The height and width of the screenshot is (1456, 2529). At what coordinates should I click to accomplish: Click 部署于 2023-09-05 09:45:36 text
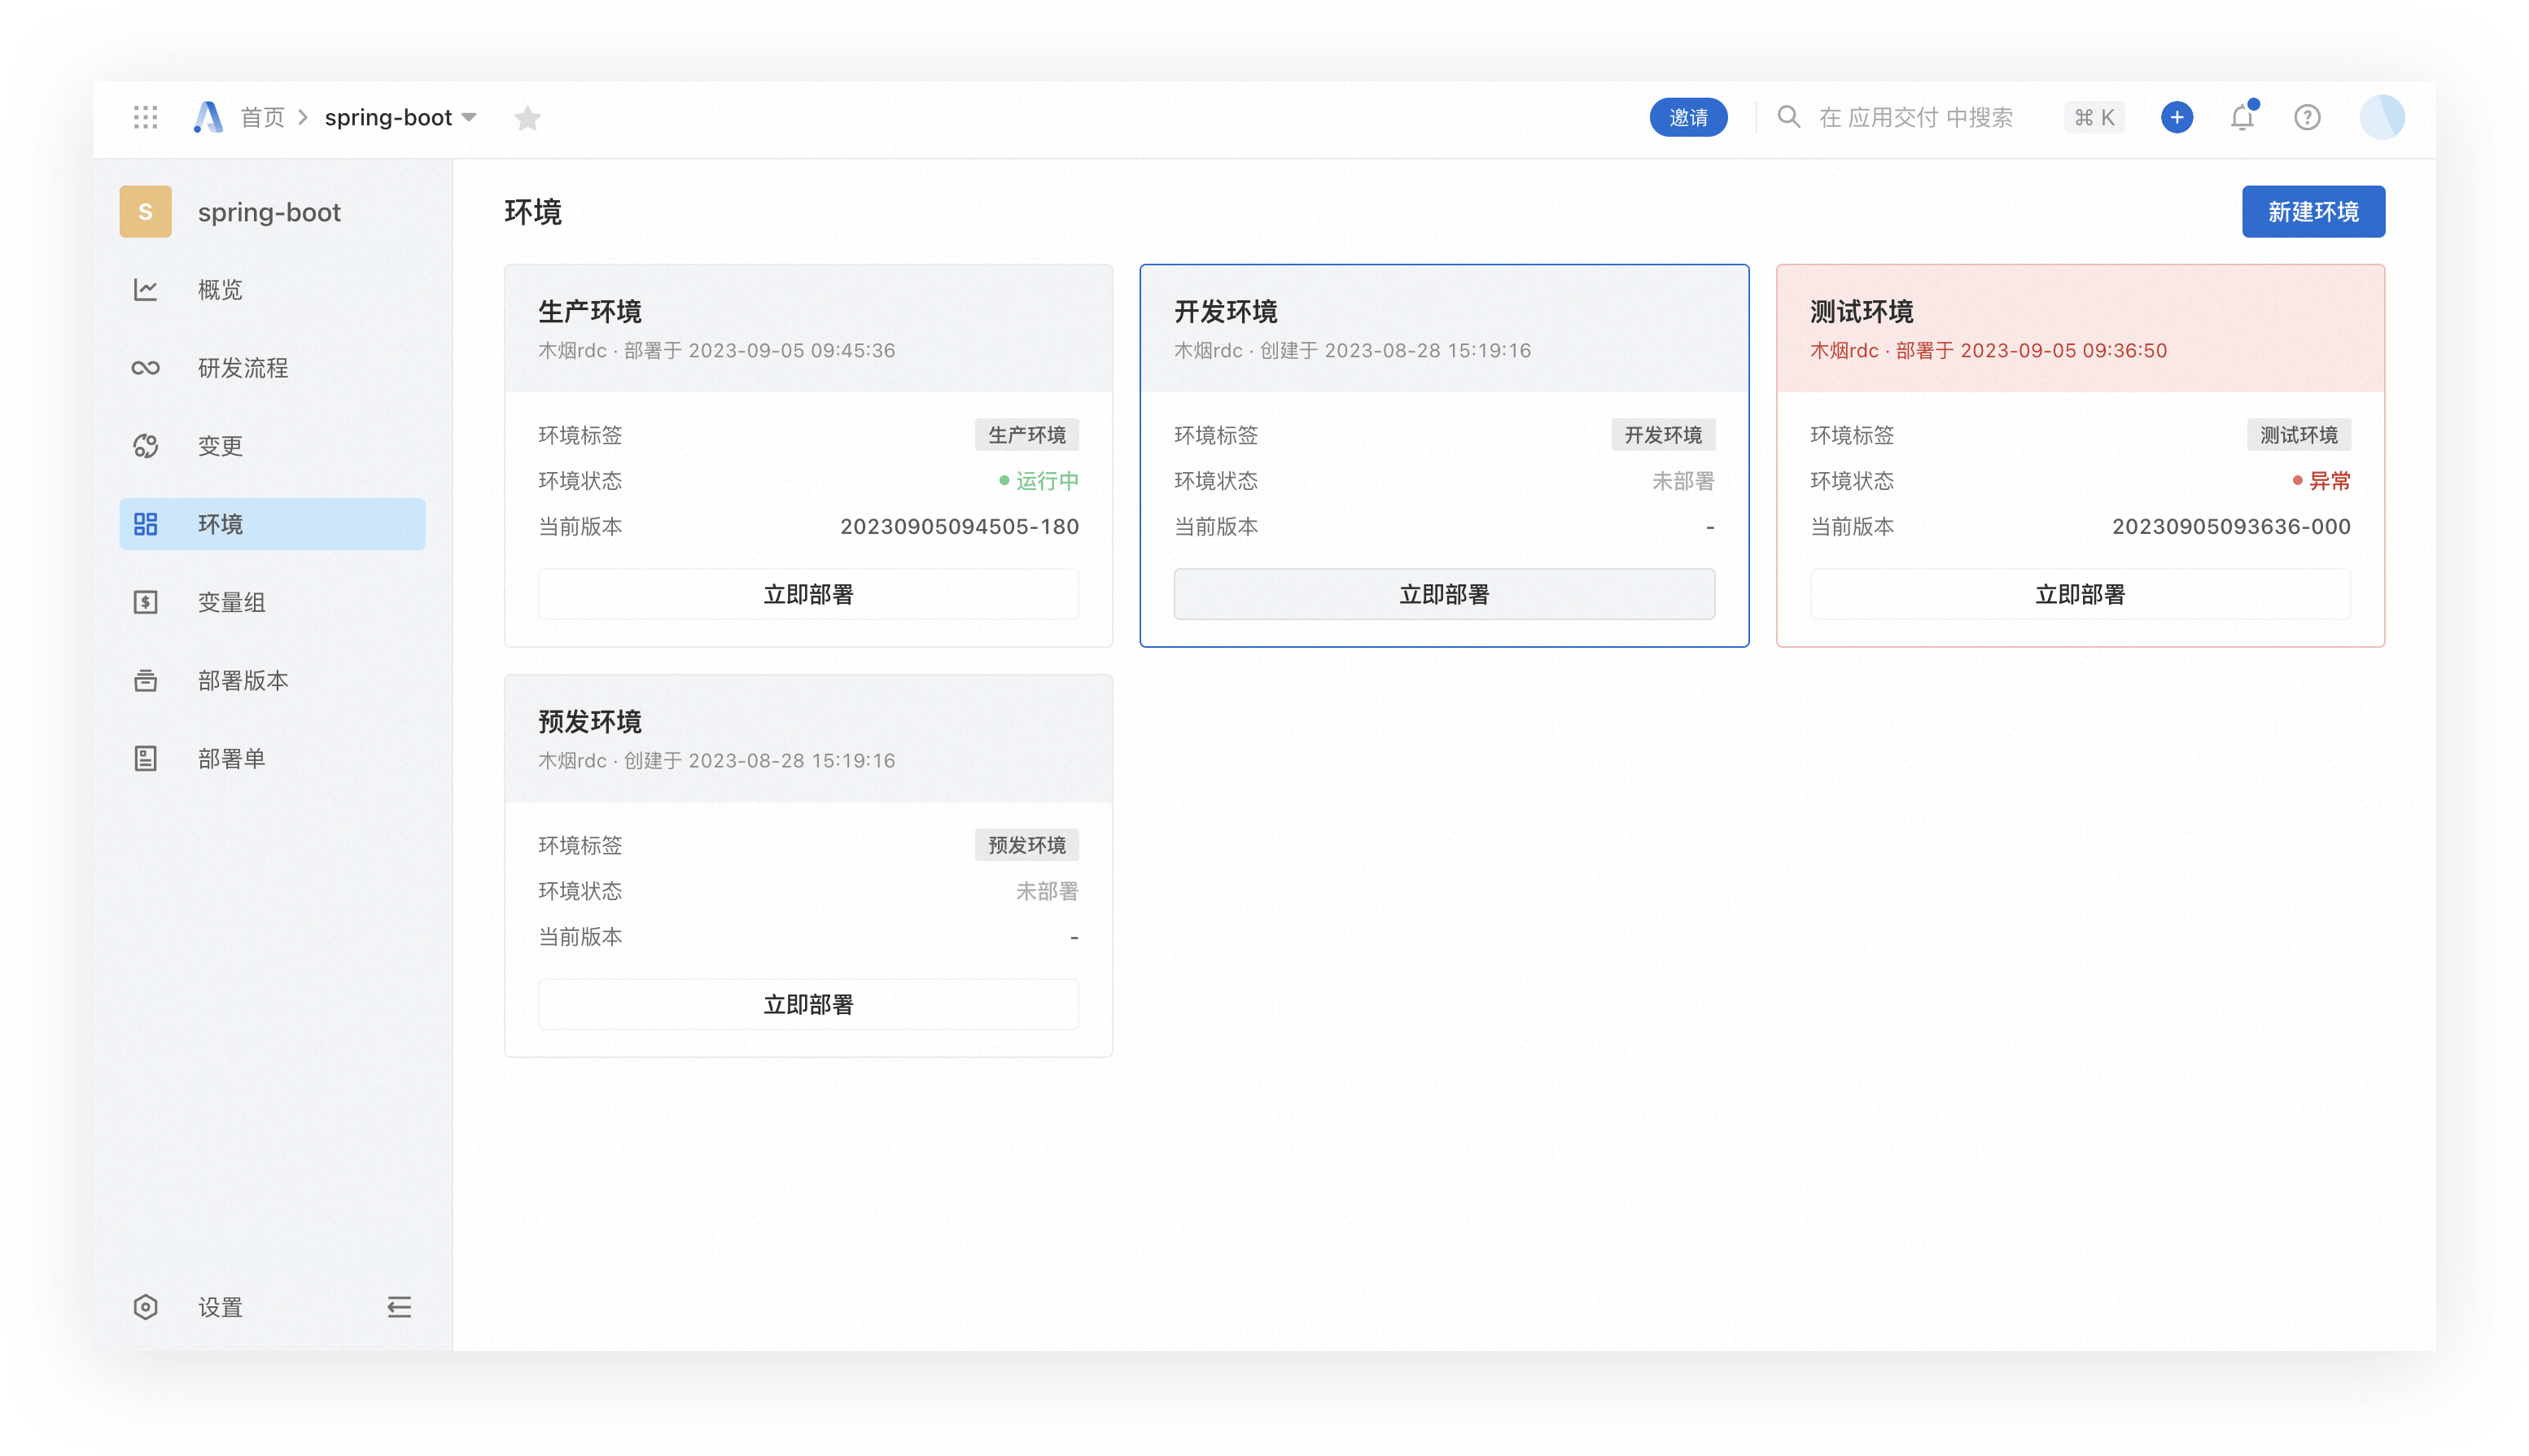click(759, 350)
